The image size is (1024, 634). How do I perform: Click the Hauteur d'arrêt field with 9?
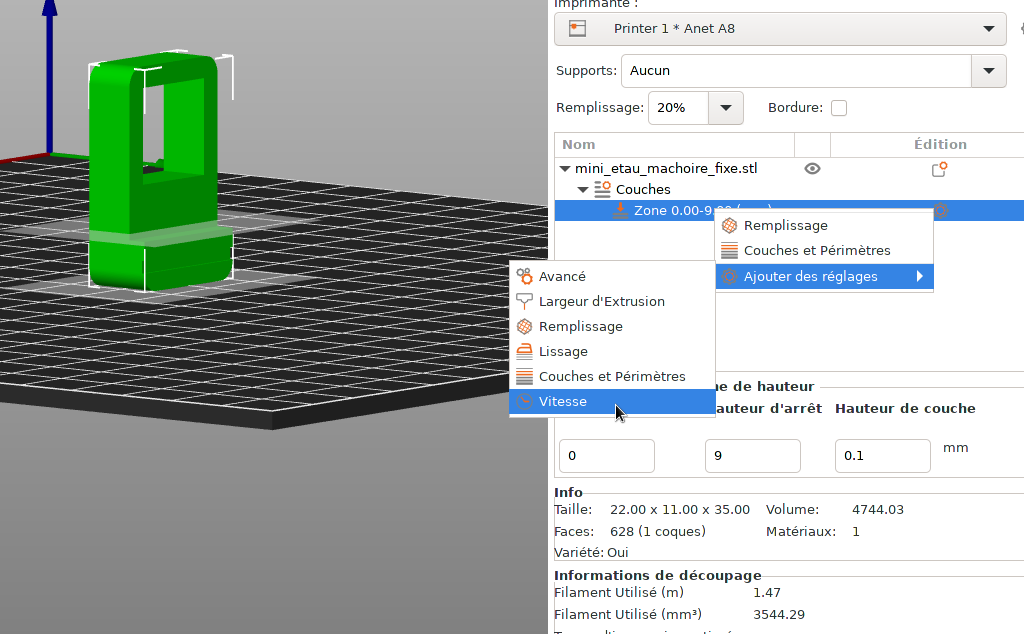click(752, 456)
